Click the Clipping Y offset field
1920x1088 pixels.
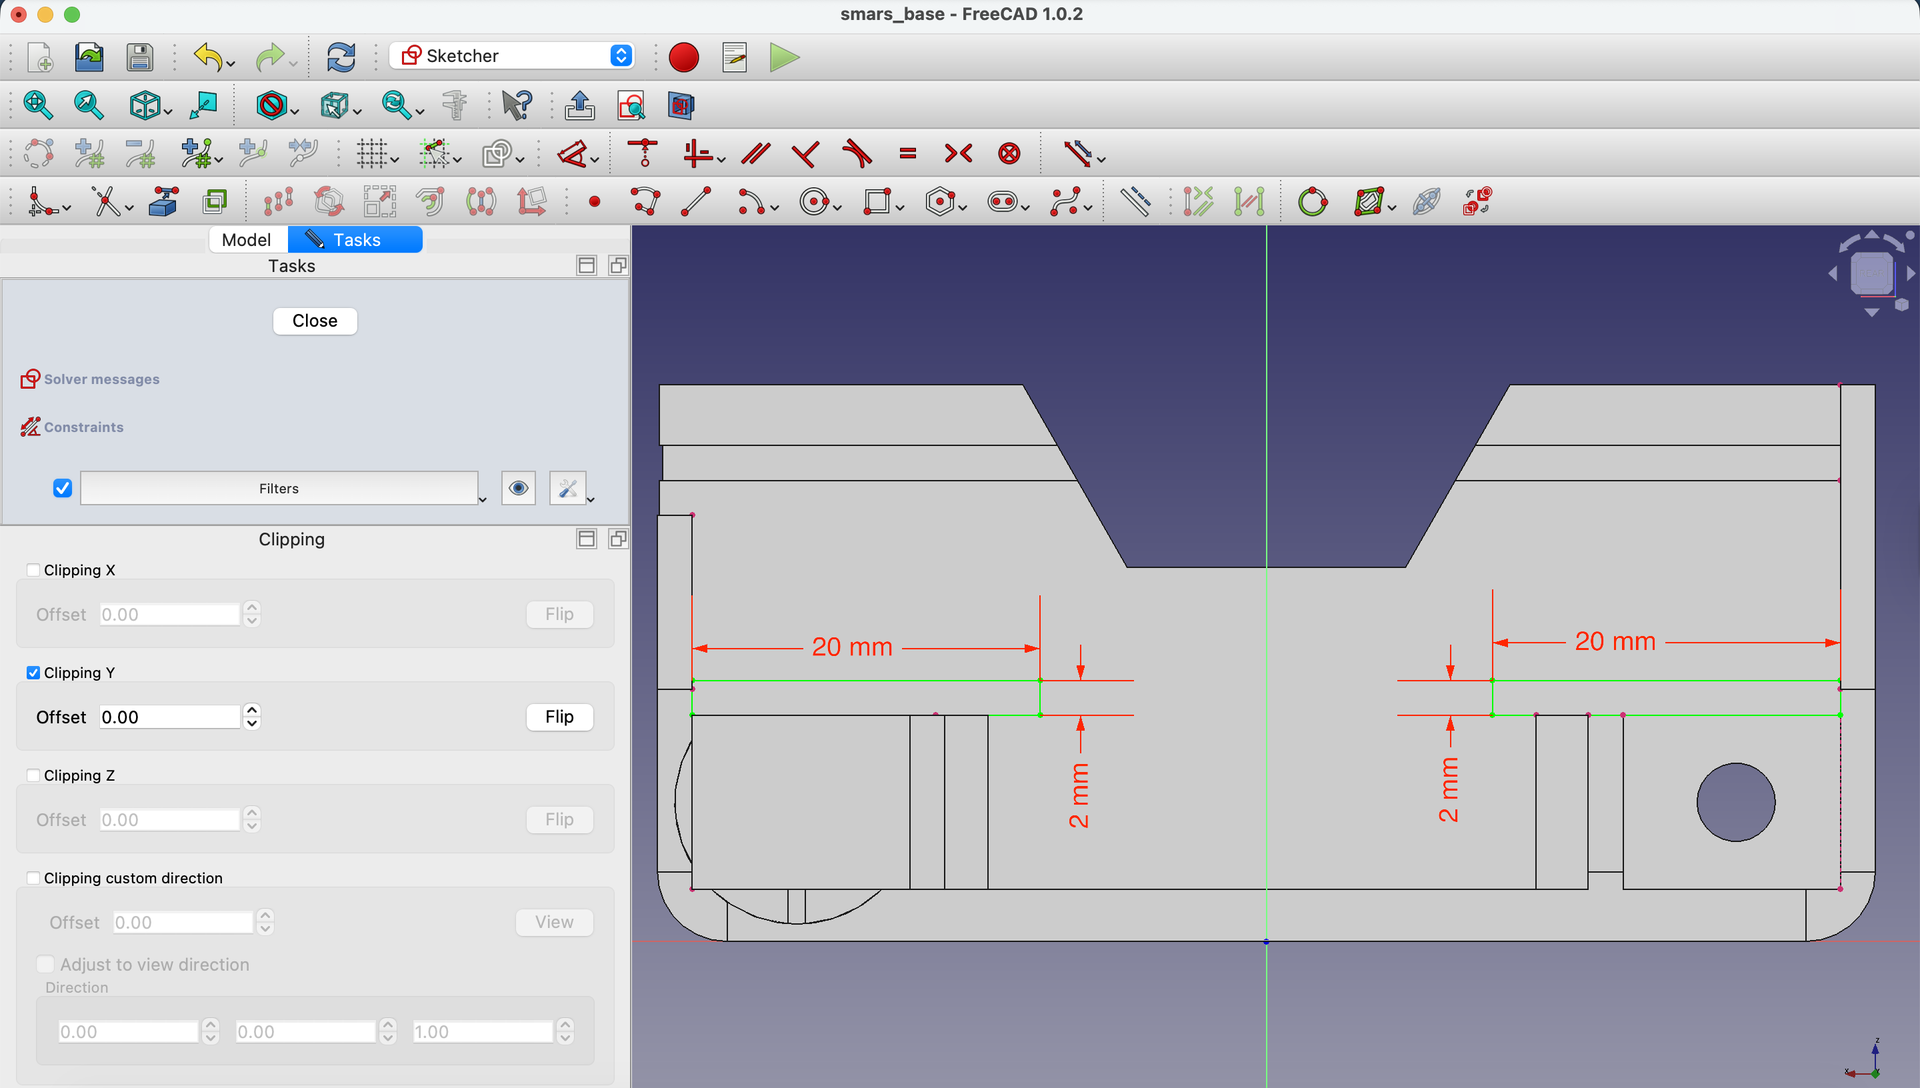click(170, 717)
